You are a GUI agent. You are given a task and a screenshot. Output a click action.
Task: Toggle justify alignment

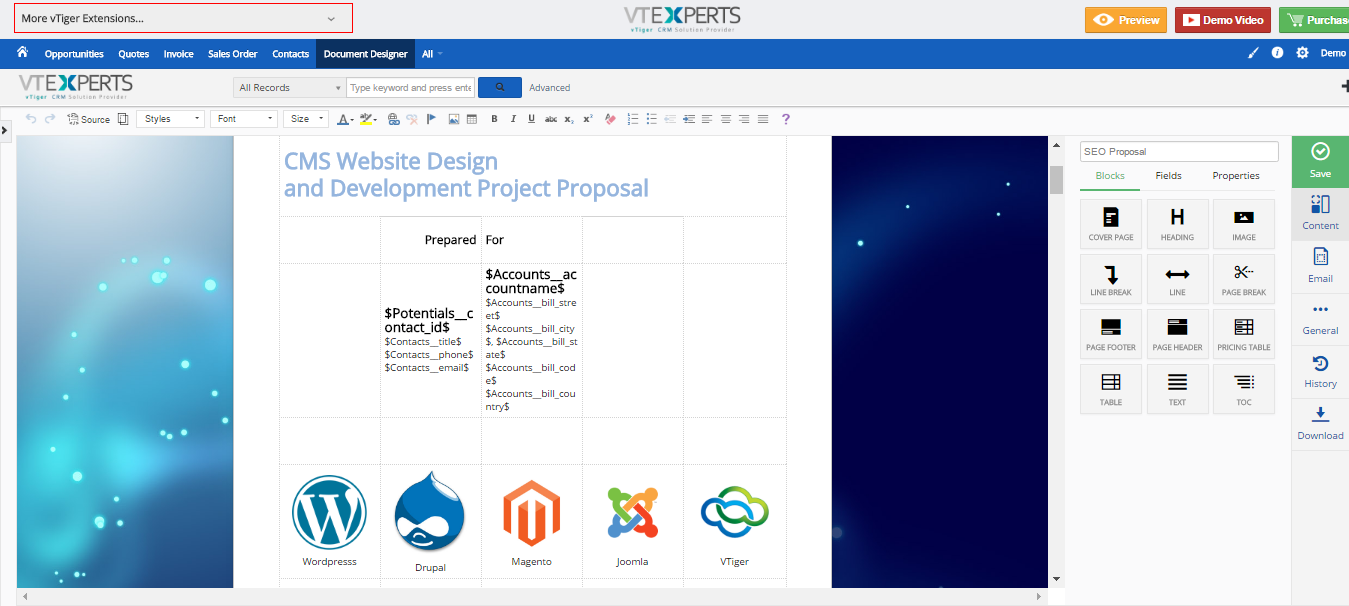[763, 119]
